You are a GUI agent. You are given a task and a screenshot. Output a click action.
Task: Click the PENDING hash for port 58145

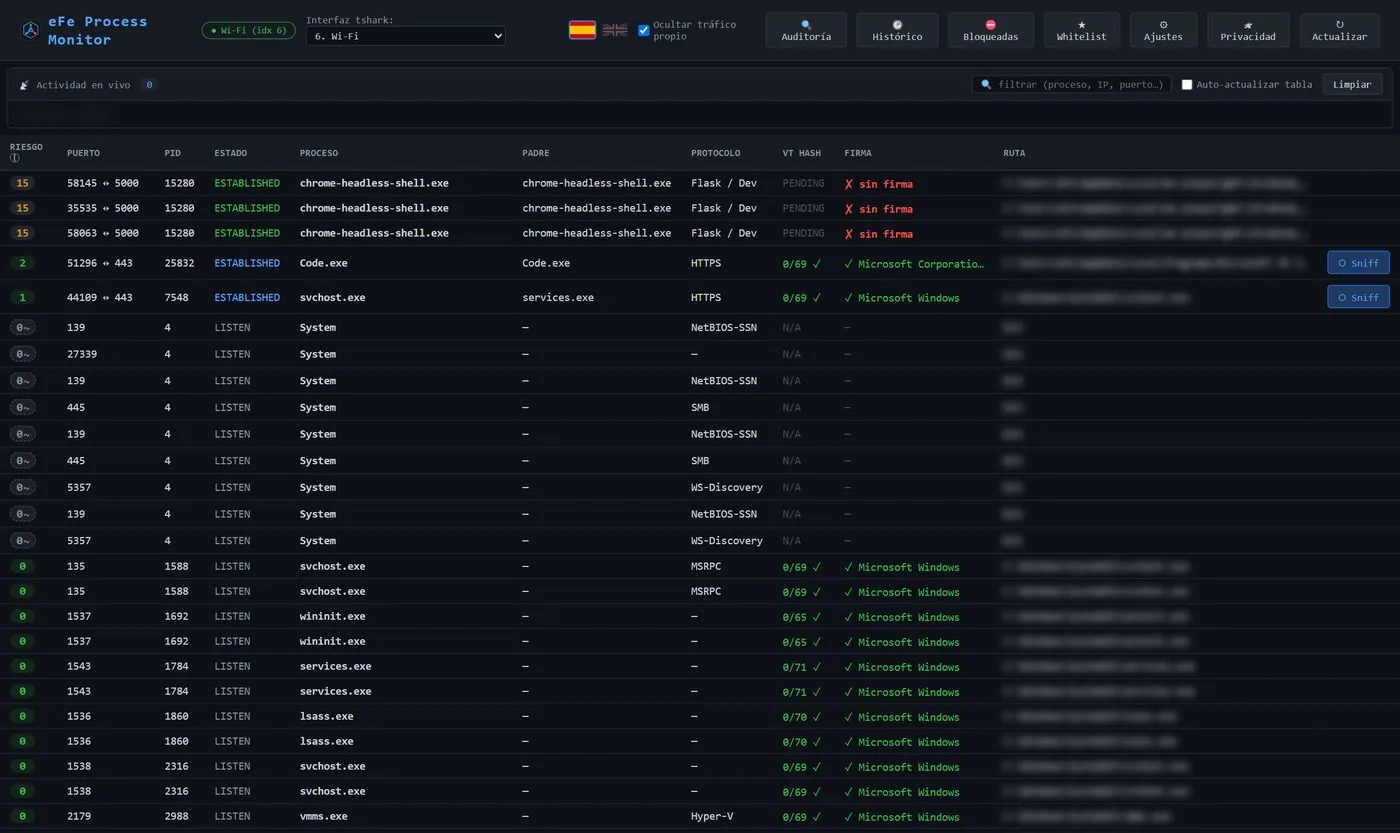tap(804, 183)
